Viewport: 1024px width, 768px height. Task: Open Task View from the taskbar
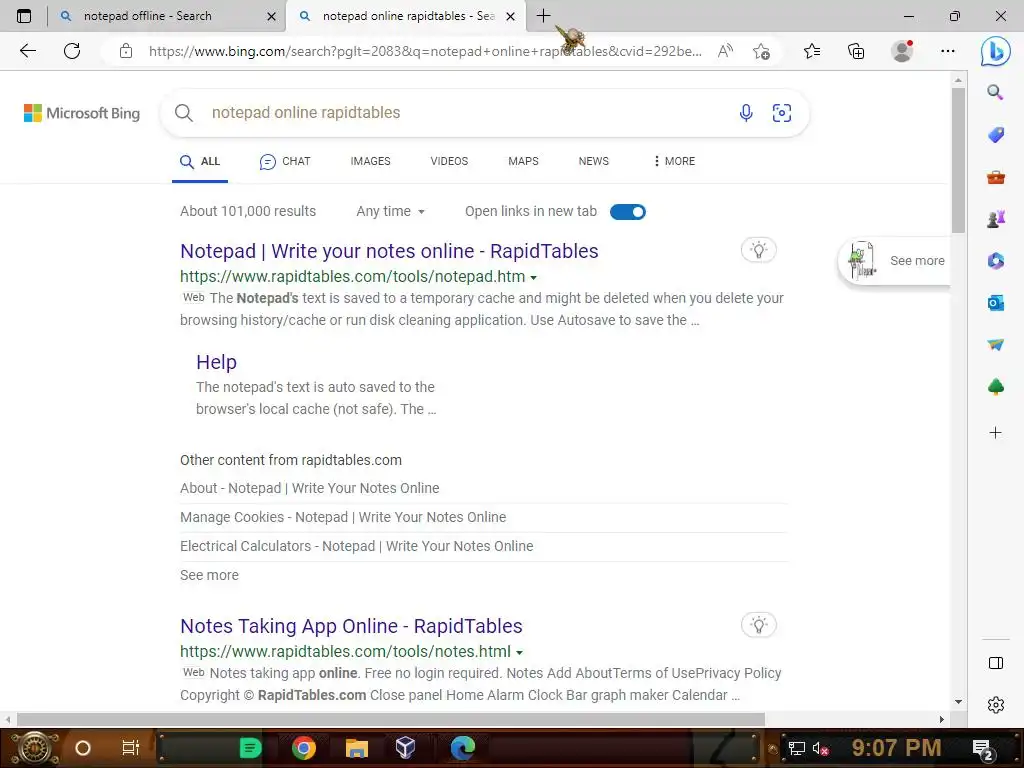pos(131,748)
